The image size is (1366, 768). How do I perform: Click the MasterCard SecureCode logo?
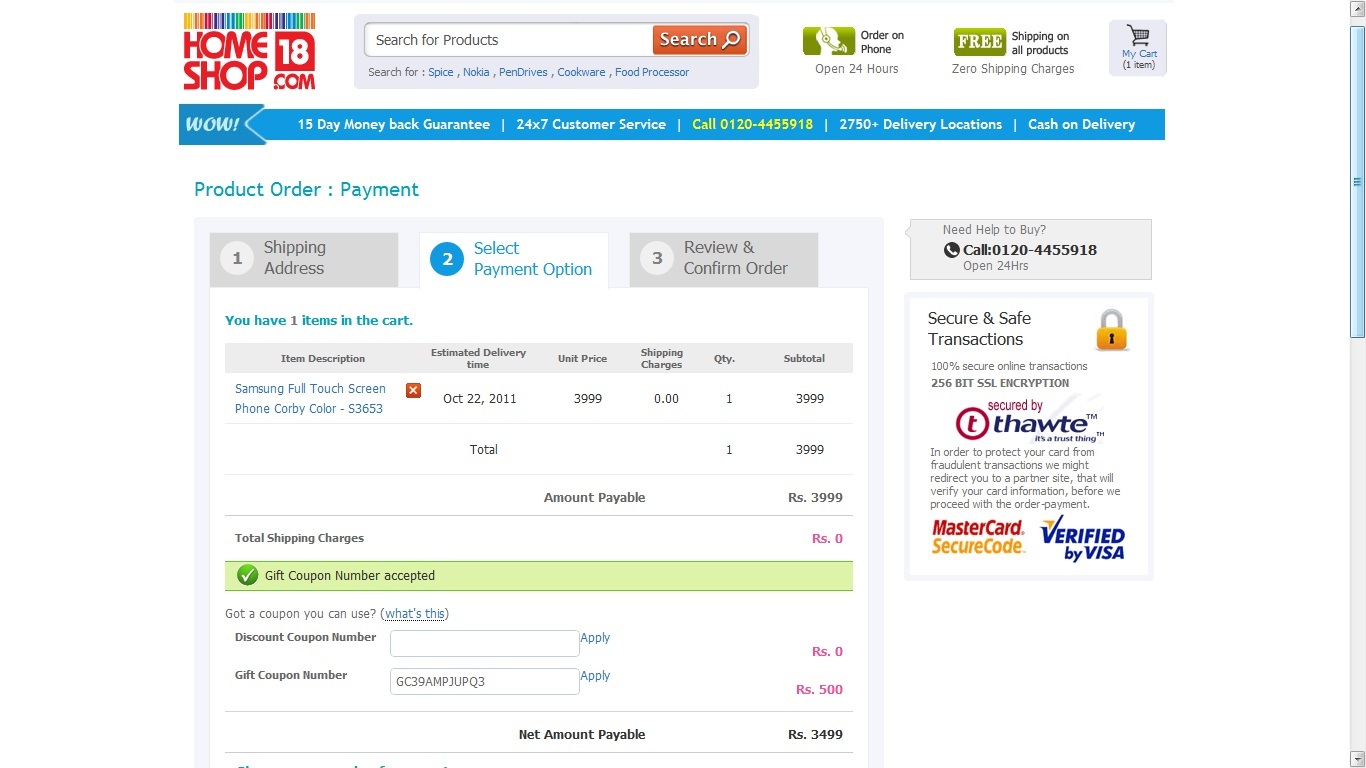pos(978,537)
